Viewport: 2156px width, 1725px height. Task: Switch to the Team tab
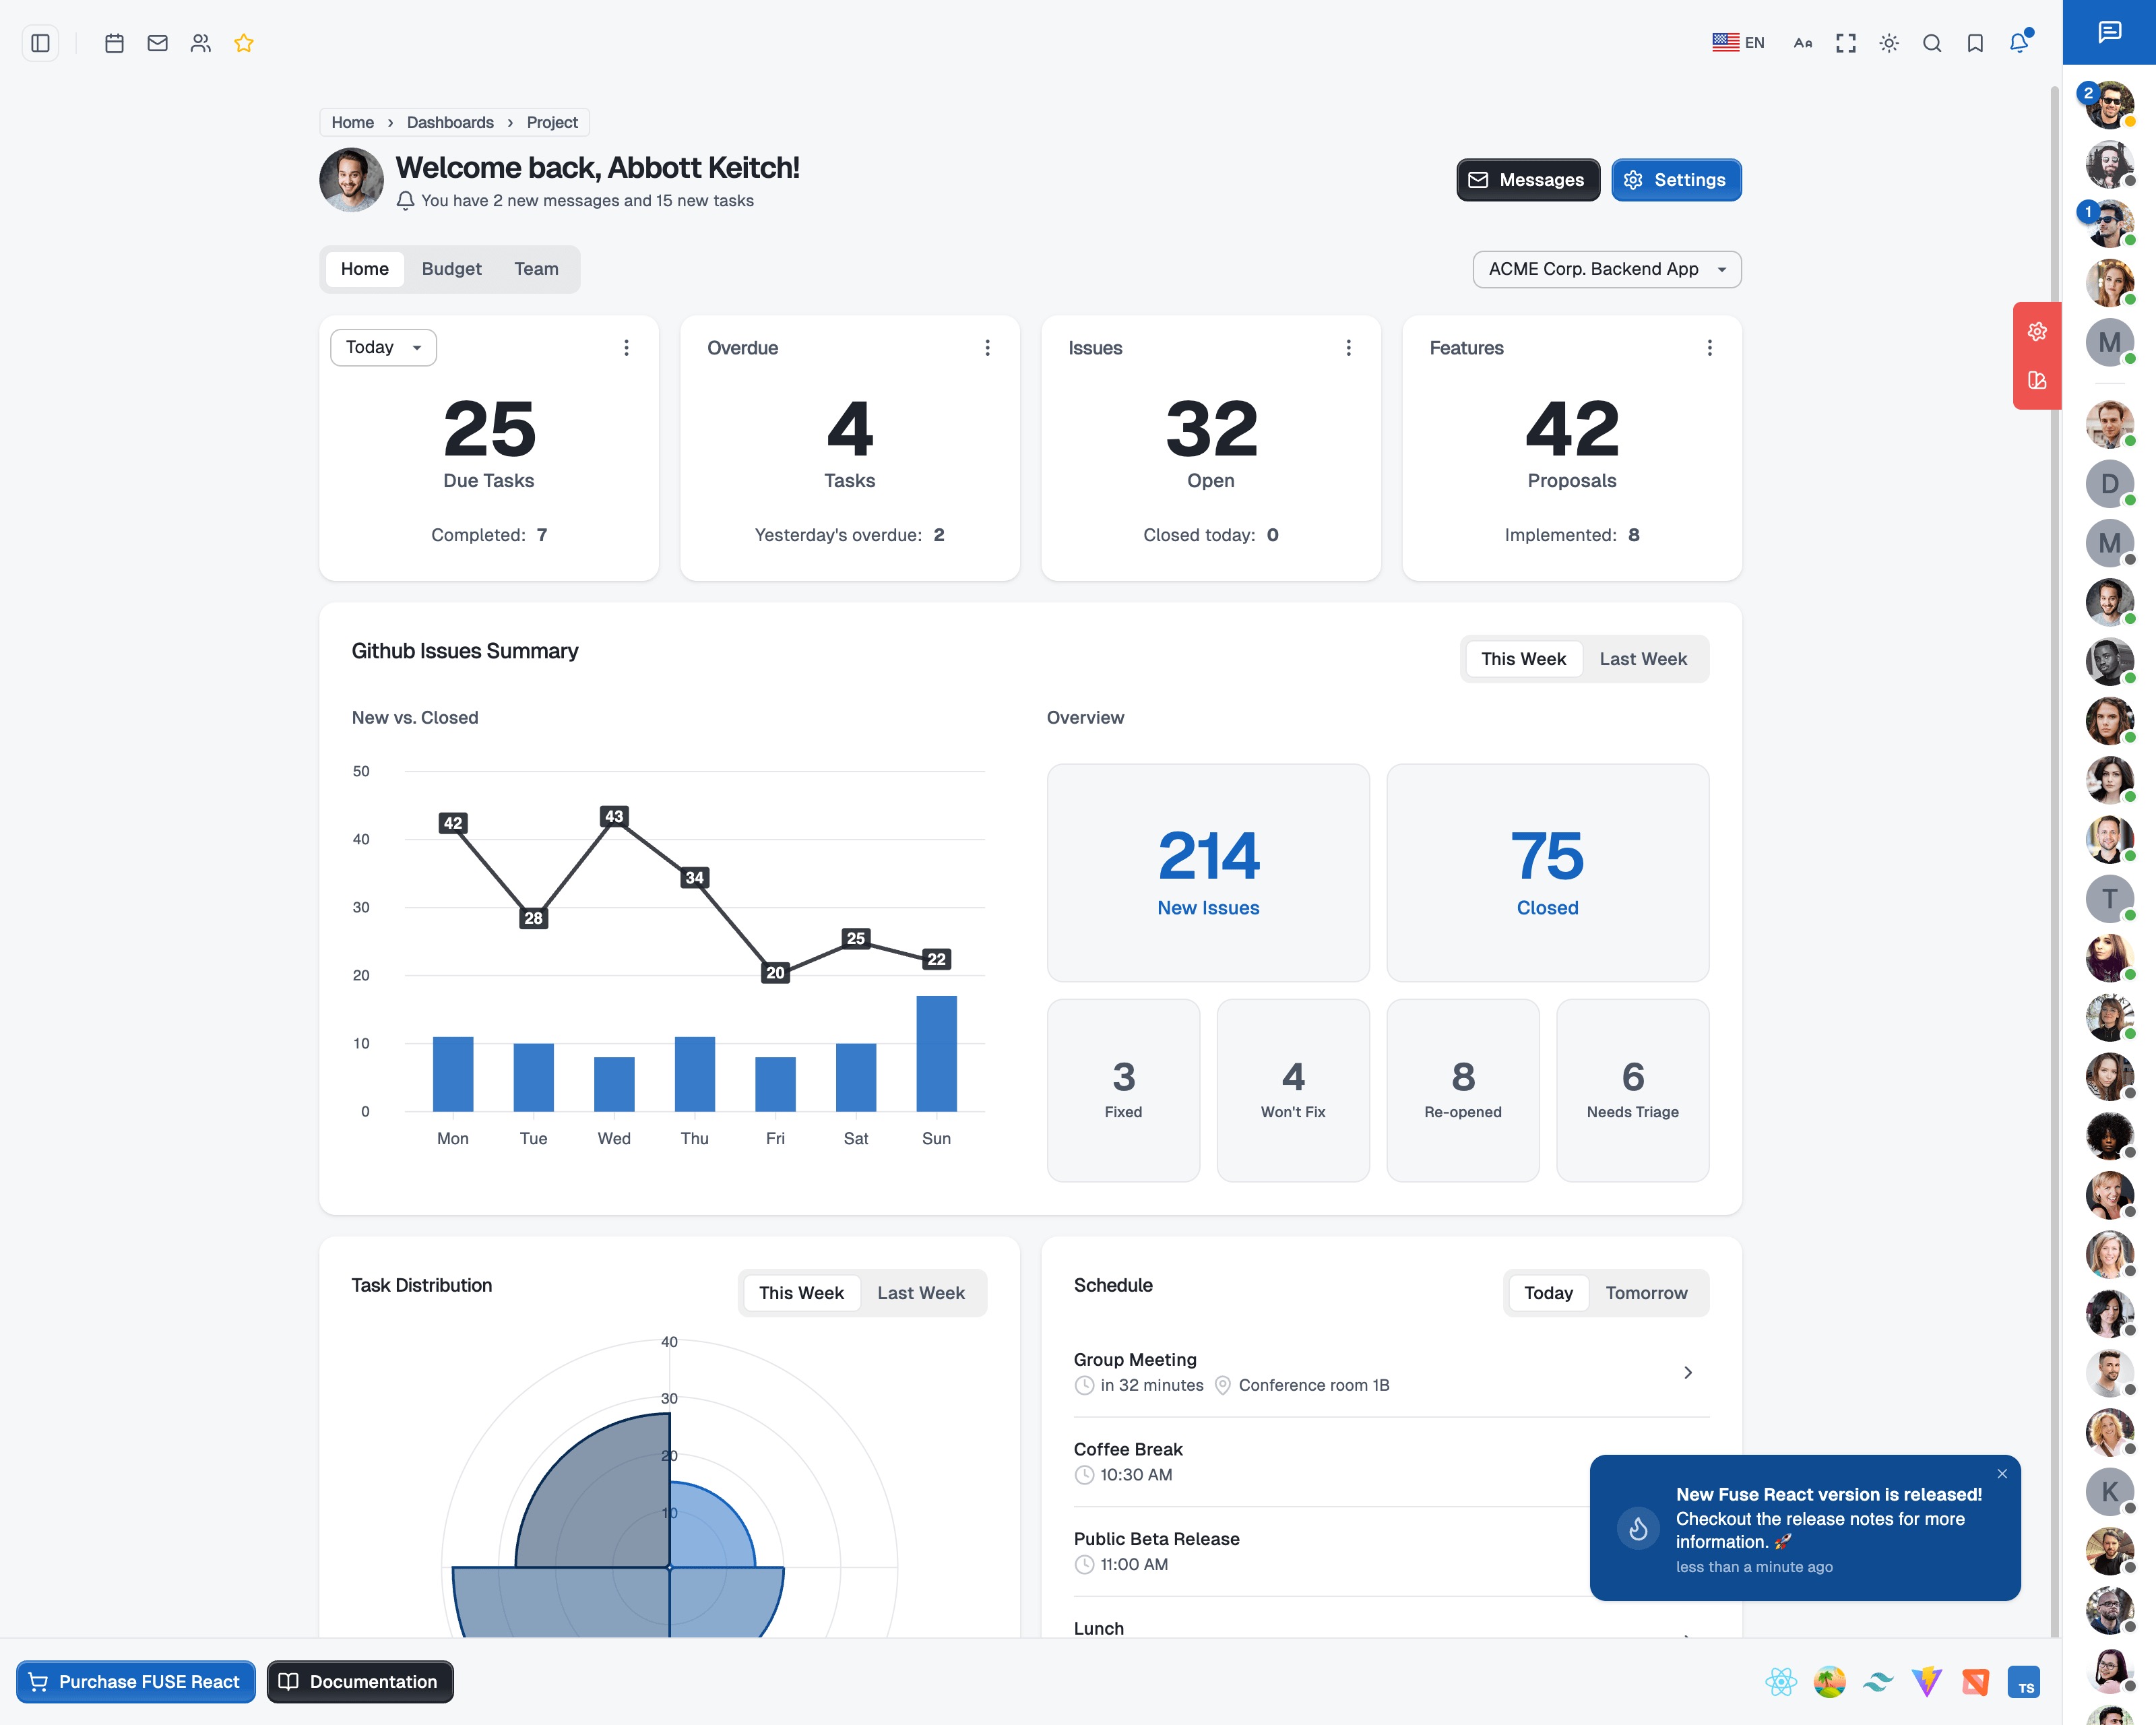[536, 269]
